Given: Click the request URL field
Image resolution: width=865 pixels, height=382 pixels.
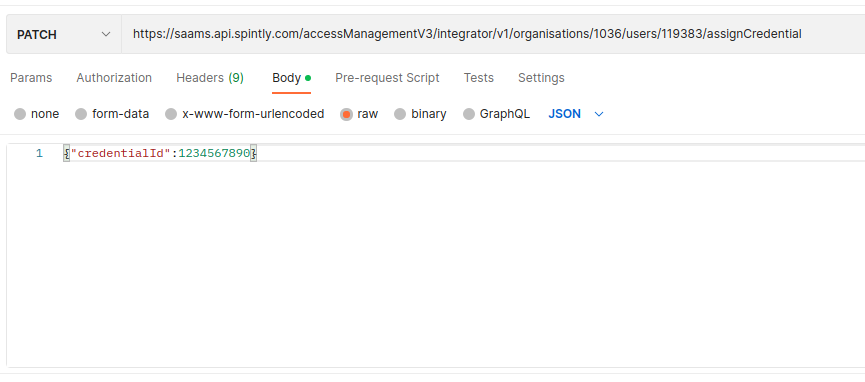Looking at the screenshot, I should coord(493,34).
